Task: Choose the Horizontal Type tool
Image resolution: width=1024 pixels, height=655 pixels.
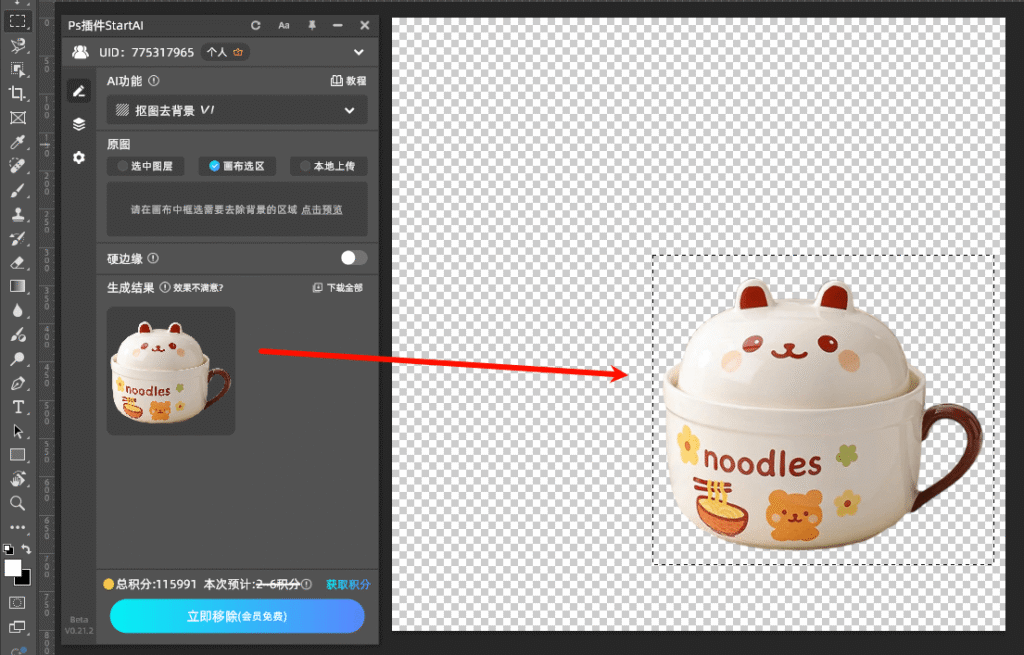Action: pyautogui.click(x=18, y=407)
